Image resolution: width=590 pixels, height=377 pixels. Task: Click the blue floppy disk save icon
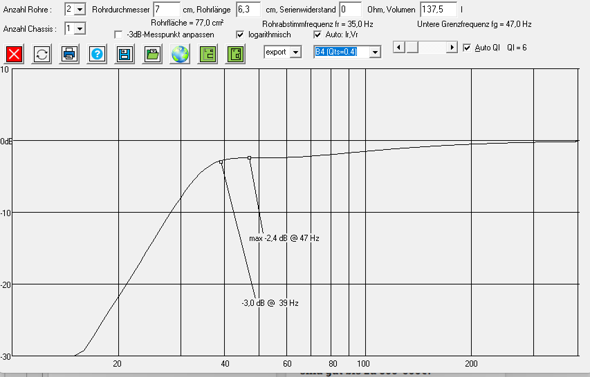pos(125,54)
